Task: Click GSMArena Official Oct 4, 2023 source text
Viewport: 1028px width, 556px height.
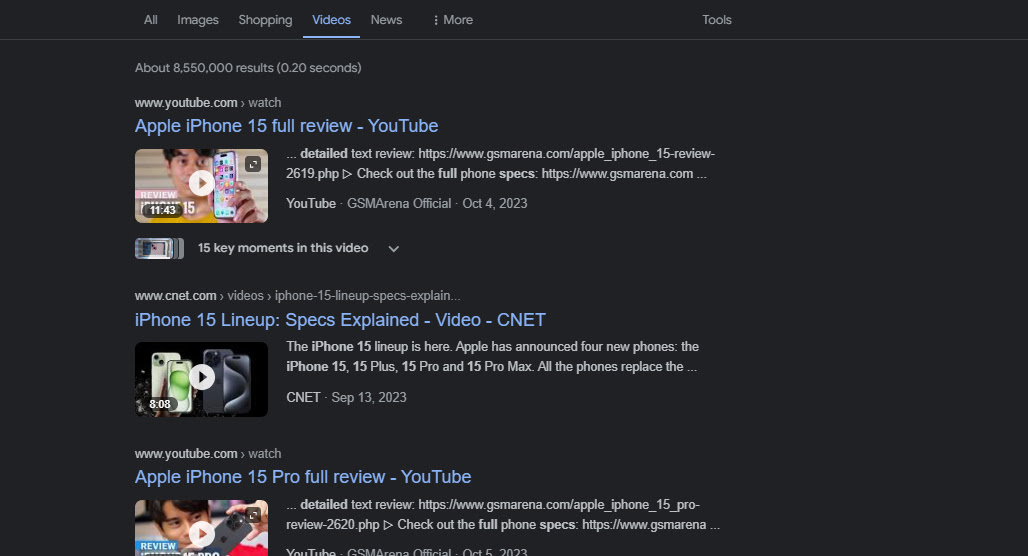Action: click(x=406, y=203)
